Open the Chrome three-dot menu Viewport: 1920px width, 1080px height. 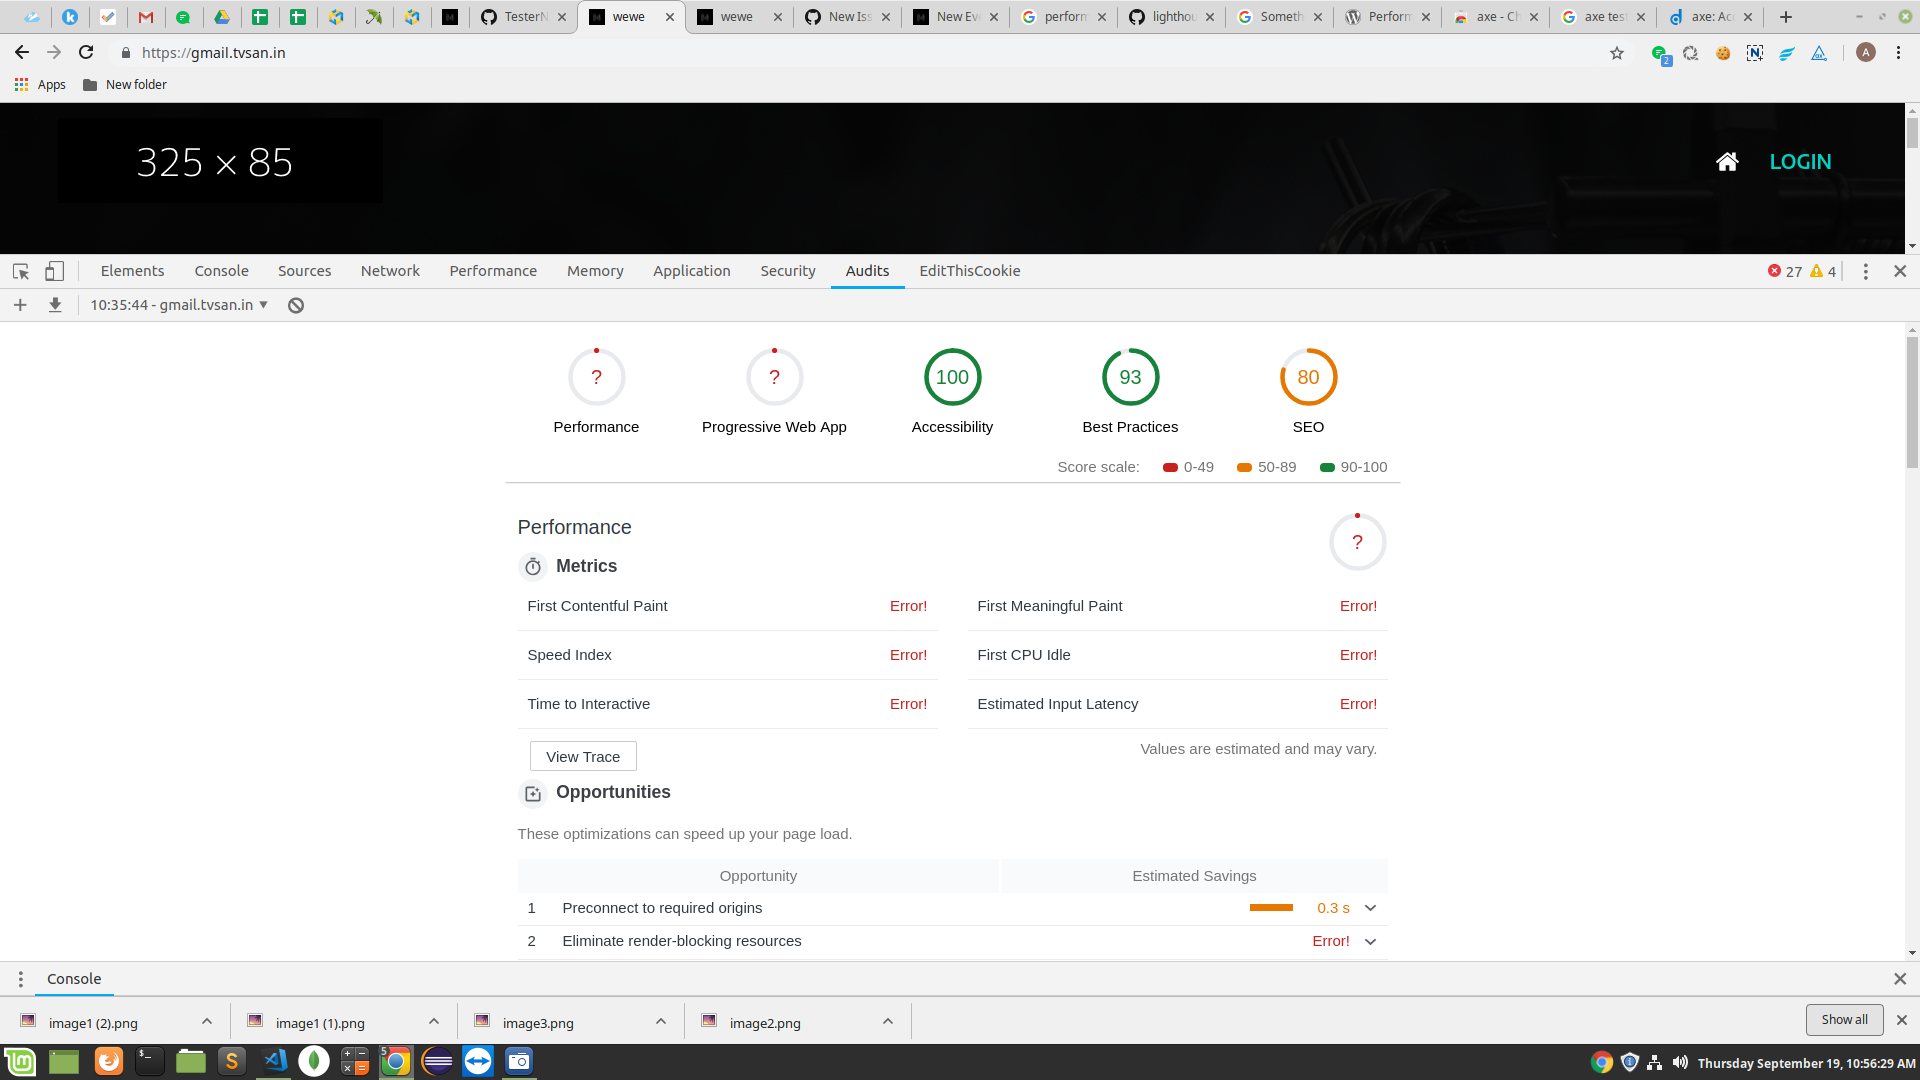pos(1898,52)
